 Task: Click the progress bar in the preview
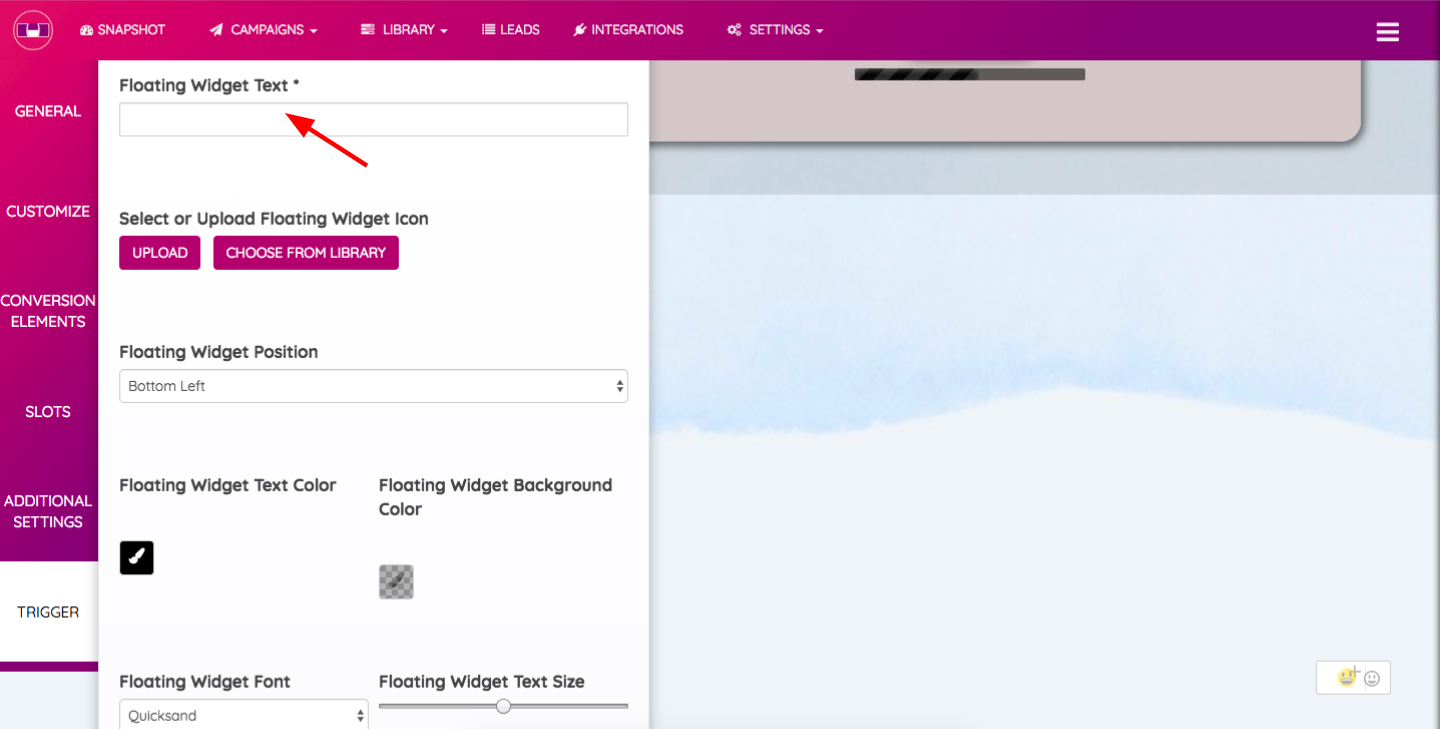coord(970,74)
